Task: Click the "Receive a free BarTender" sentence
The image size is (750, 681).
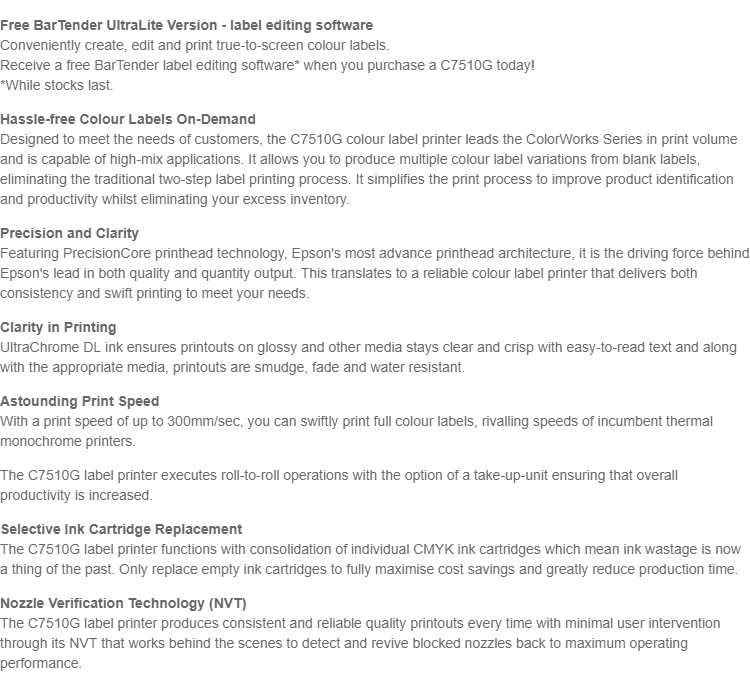Action: click(x=267, y=64)
